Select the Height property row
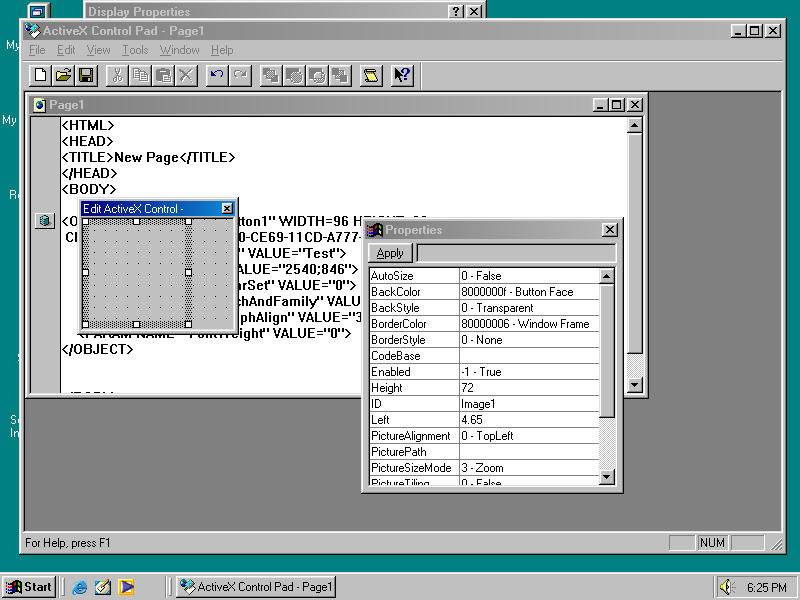800x600 pixels. (x=484, y=388)
